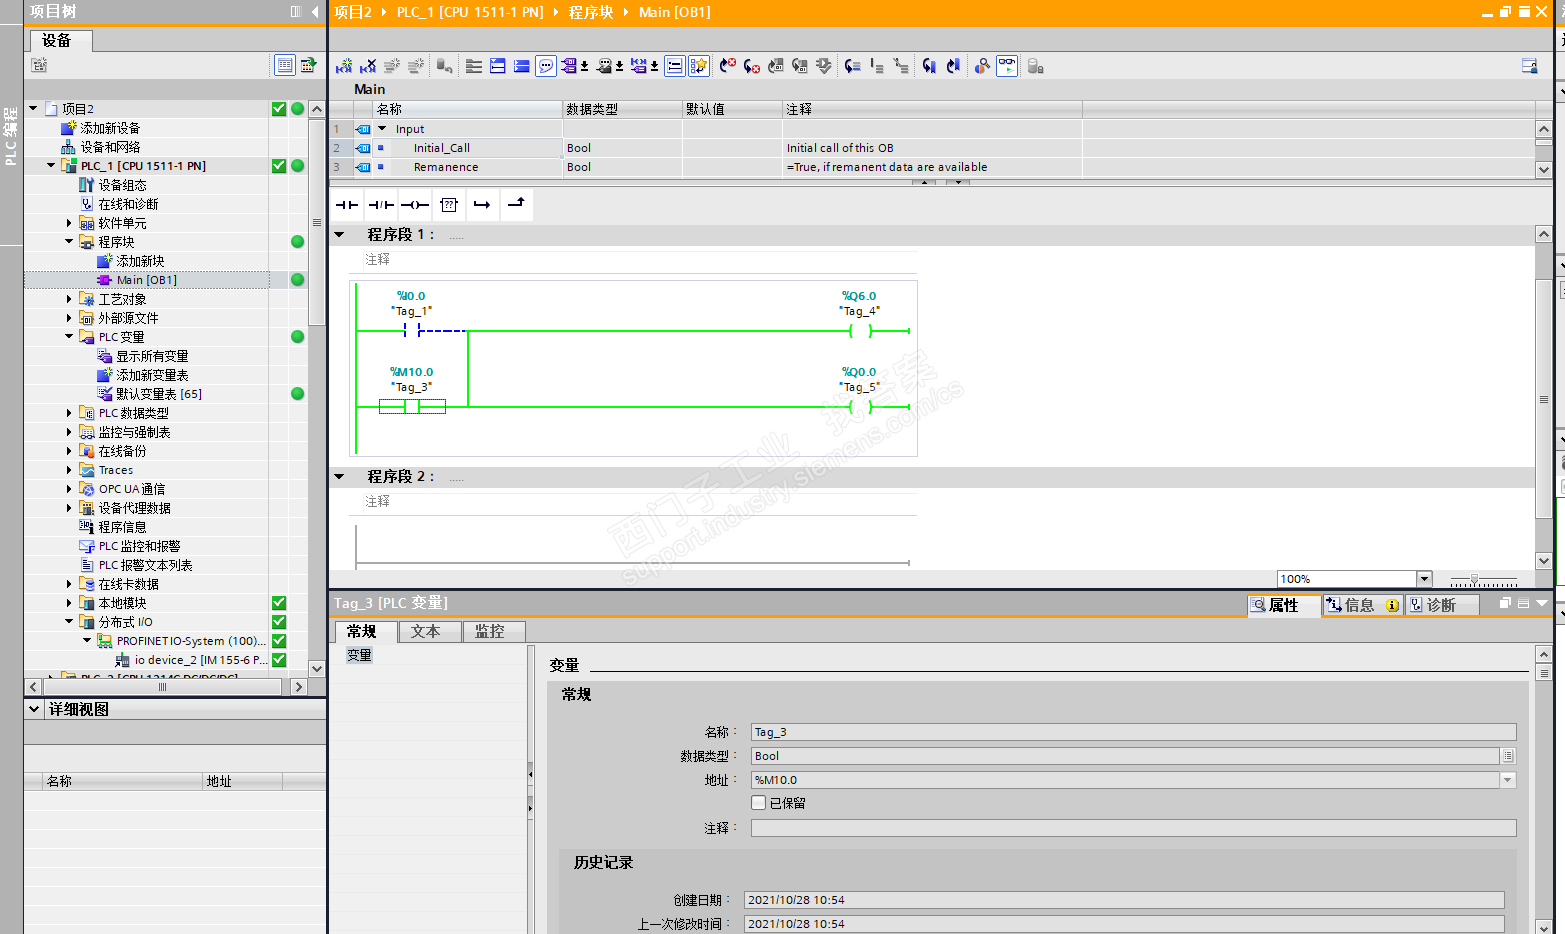Expand the 软件单元 tree node
This screenshot has width=1565, height=934.
69,223
